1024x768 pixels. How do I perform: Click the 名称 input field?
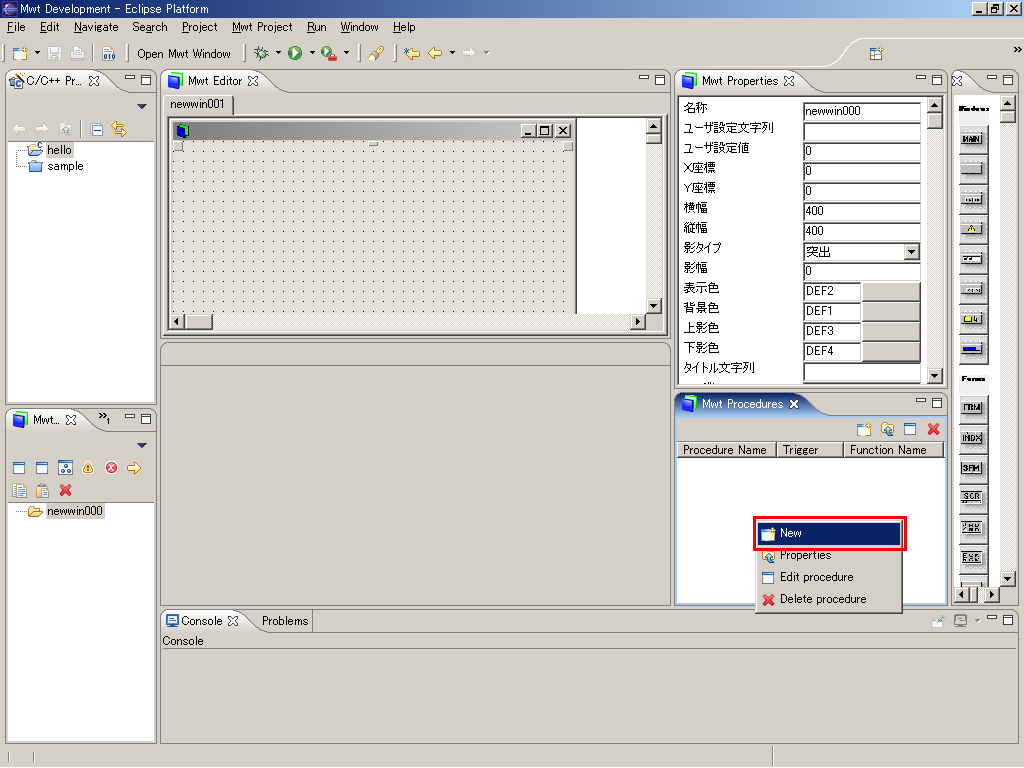point(861,111)
